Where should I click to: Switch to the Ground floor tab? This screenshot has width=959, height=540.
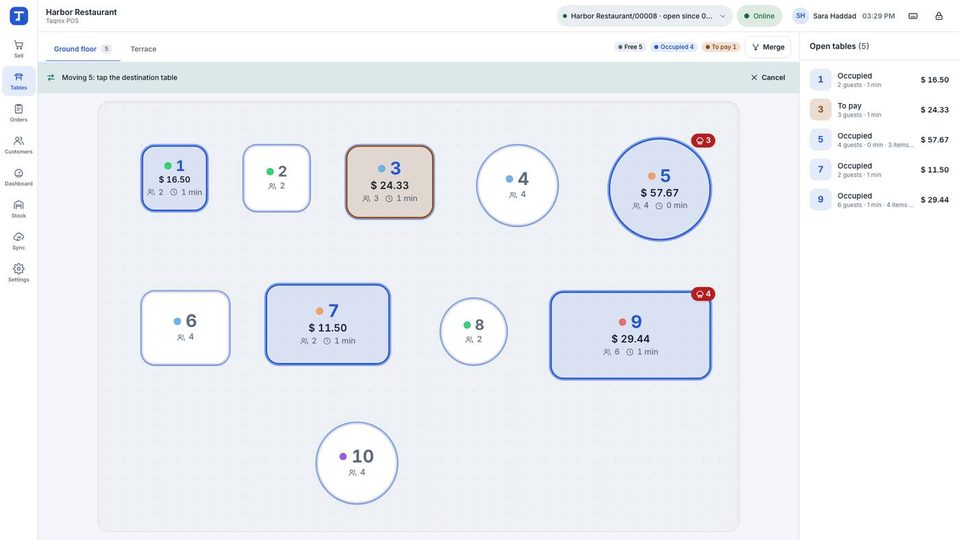pos(83,49)
